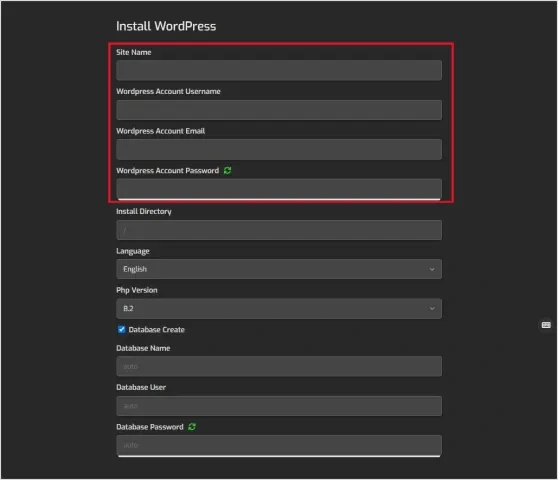This screenshot has height=480, width=558.
Task: Click the Php Version label
Action: click(x=137, y=290)
